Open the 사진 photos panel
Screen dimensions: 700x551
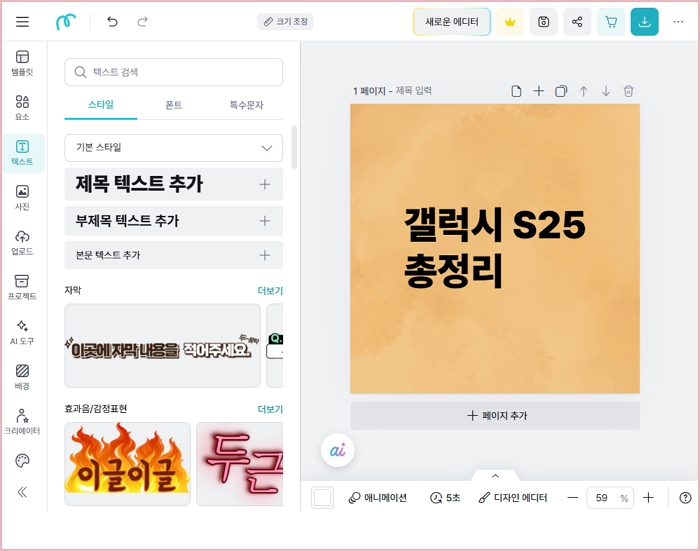pos(22,197)
